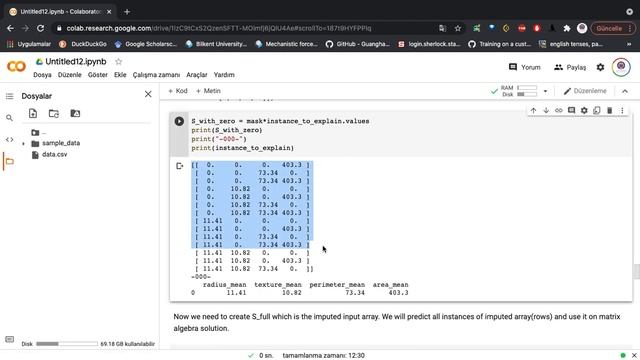This screenshot has width=640, height=360.
Task: Mirror cell in tab icon
Action: 597,111
